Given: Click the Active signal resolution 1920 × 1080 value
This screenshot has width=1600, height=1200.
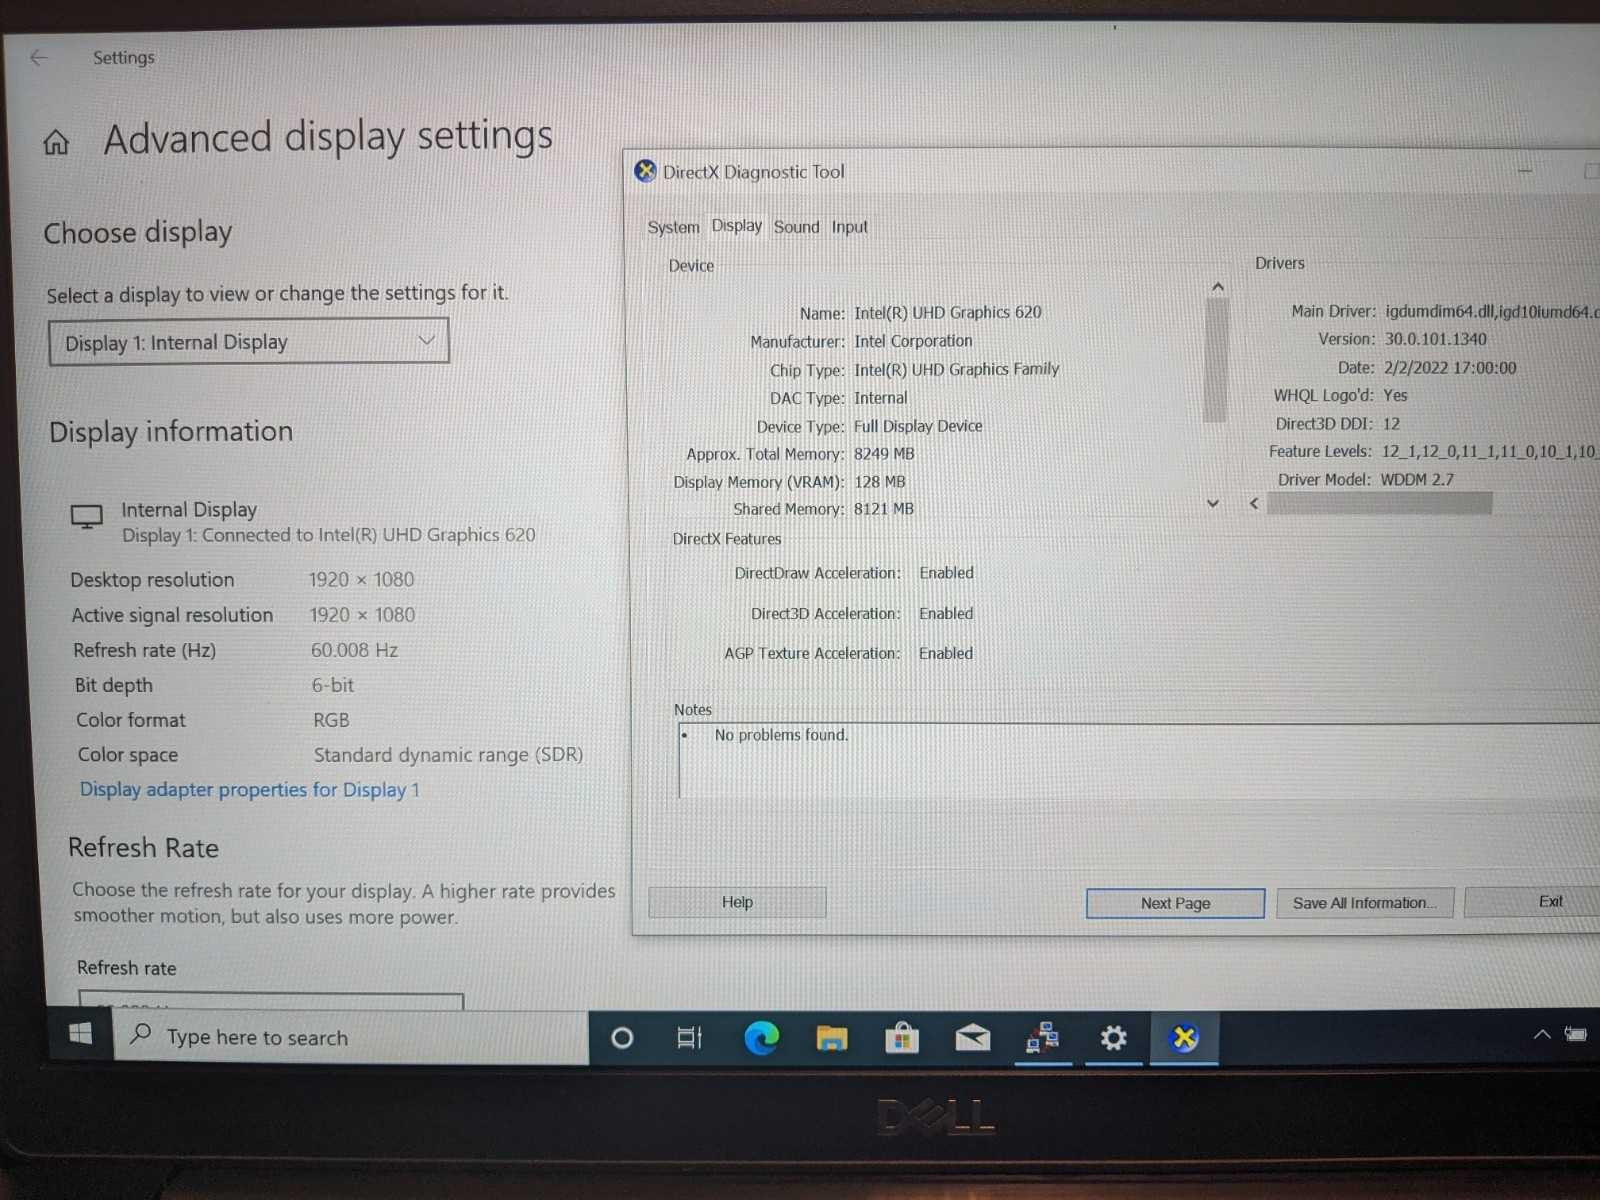Looking at the screenshot, I should pyautogui.click(x=362, y=614).
